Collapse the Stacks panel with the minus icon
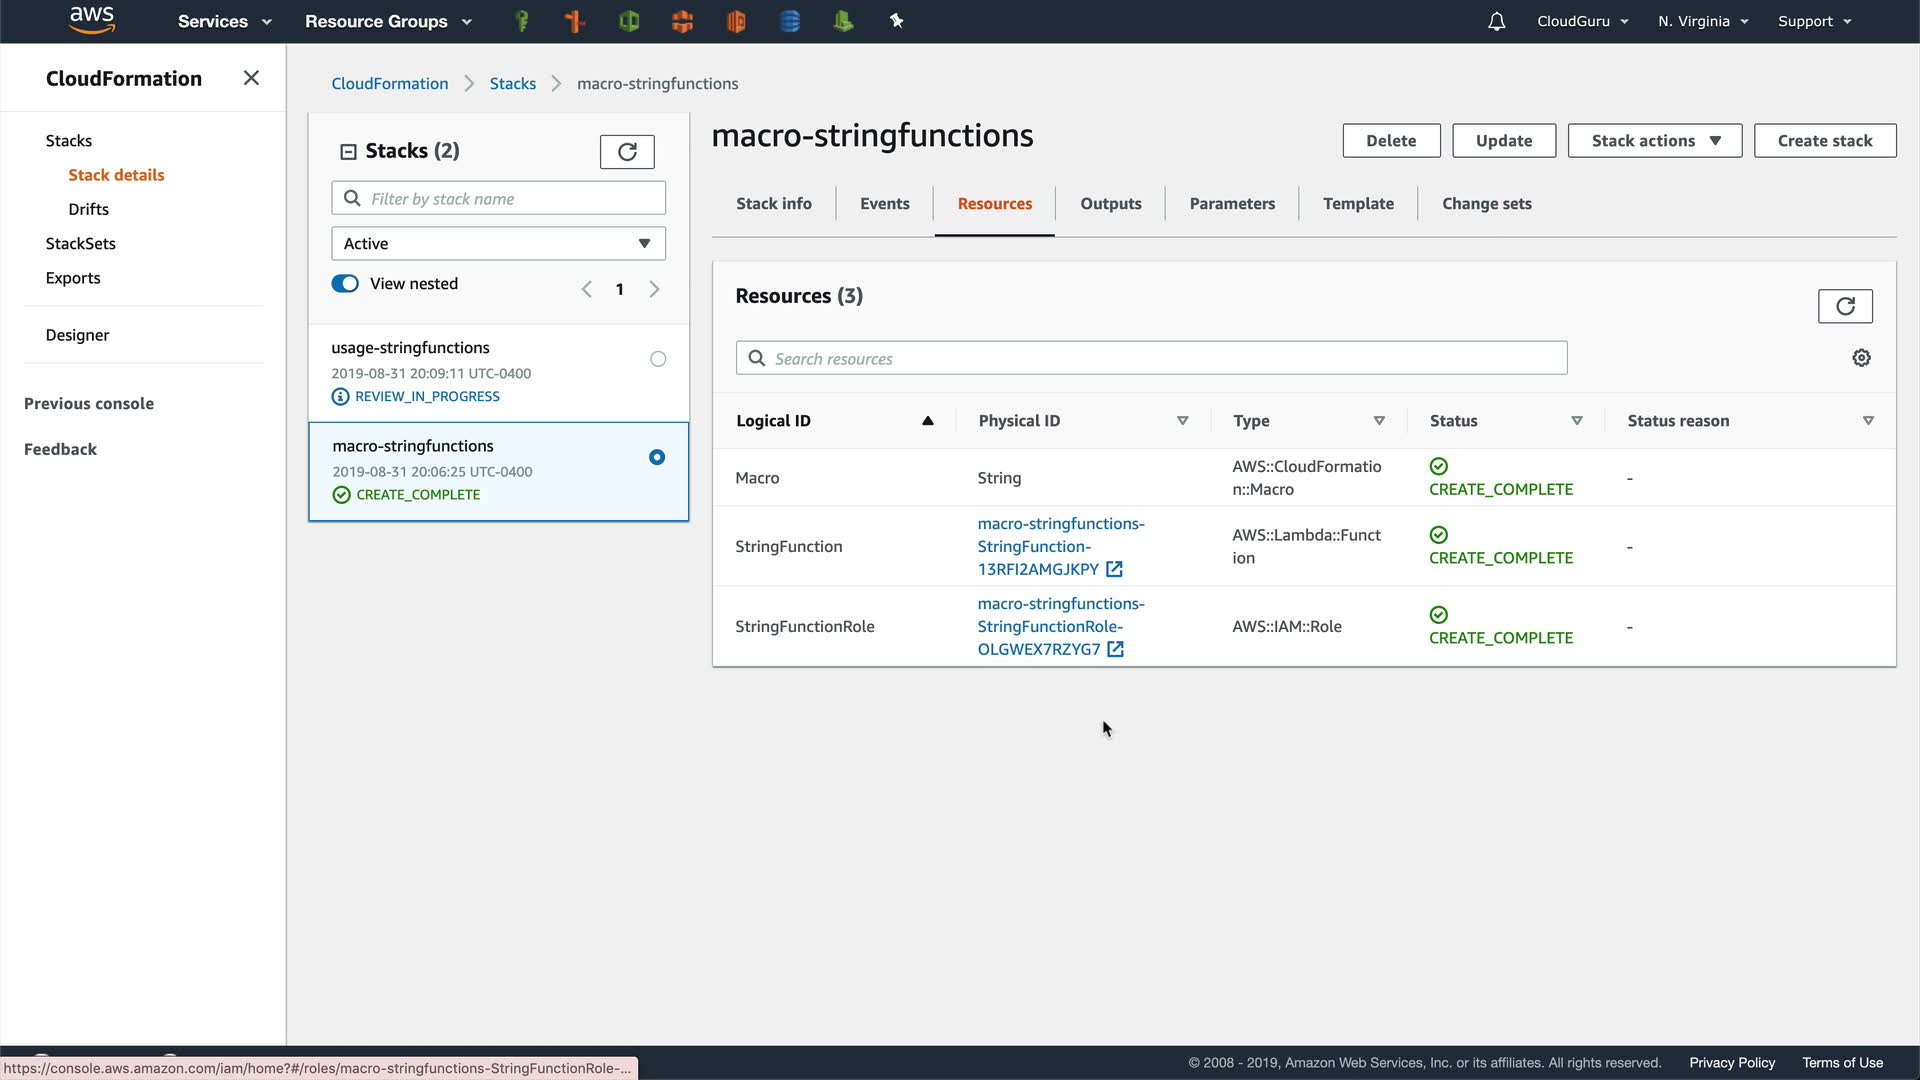This screenshot has width=1920, height=1080. tap(348, 151)
